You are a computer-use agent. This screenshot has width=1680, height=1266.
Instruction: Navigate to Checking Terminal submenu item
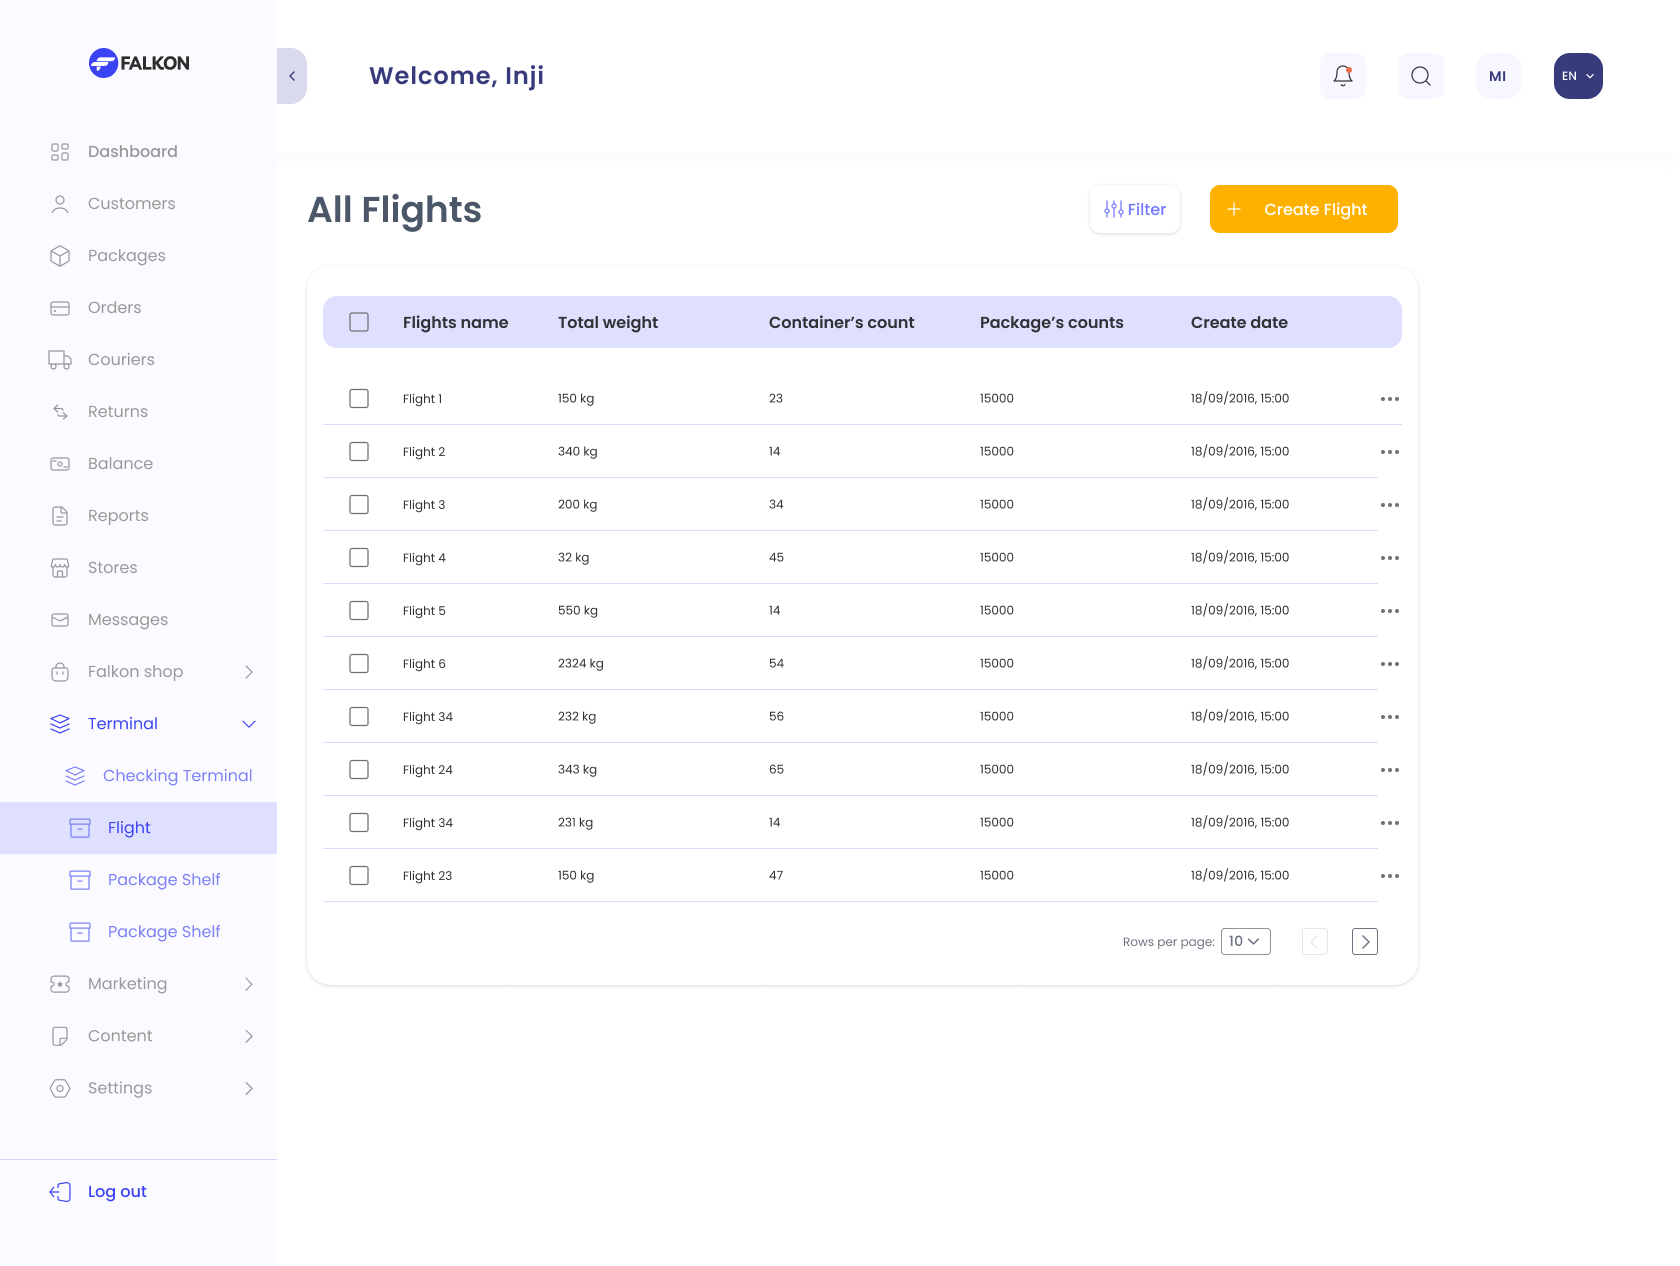coord(177,776)
